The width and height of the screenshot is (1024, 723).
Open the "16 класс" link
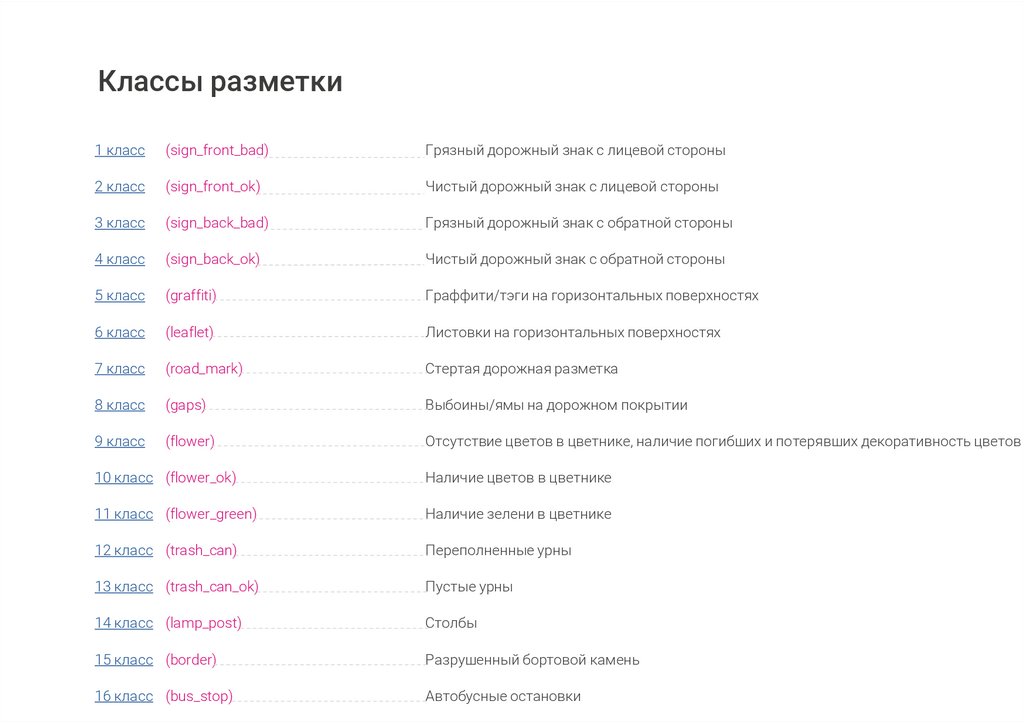124,696
